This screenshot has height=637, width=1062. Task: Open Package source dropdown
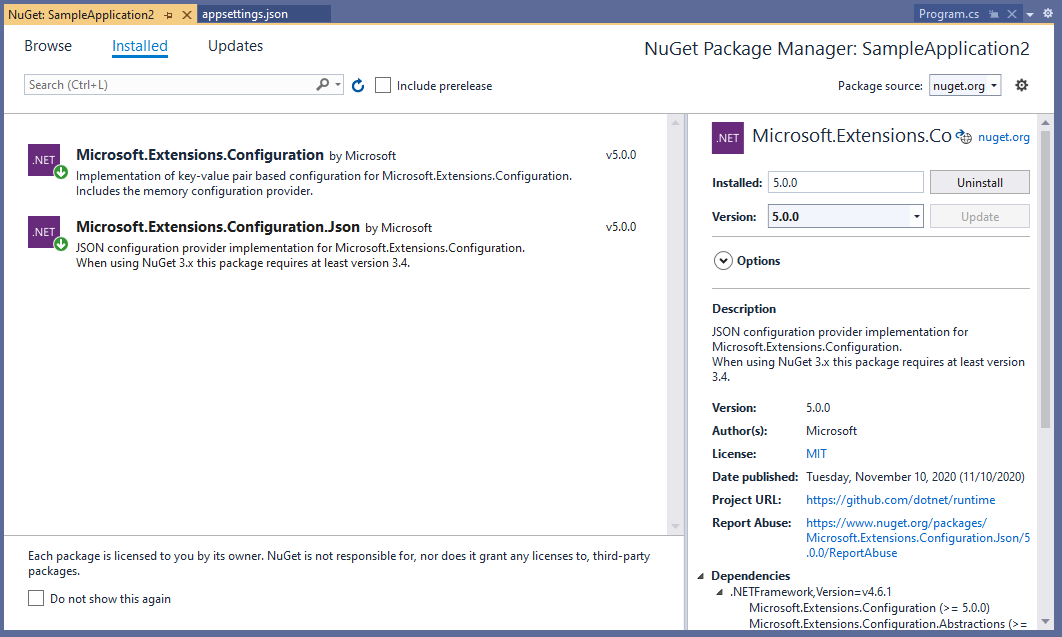click(964, 85)
